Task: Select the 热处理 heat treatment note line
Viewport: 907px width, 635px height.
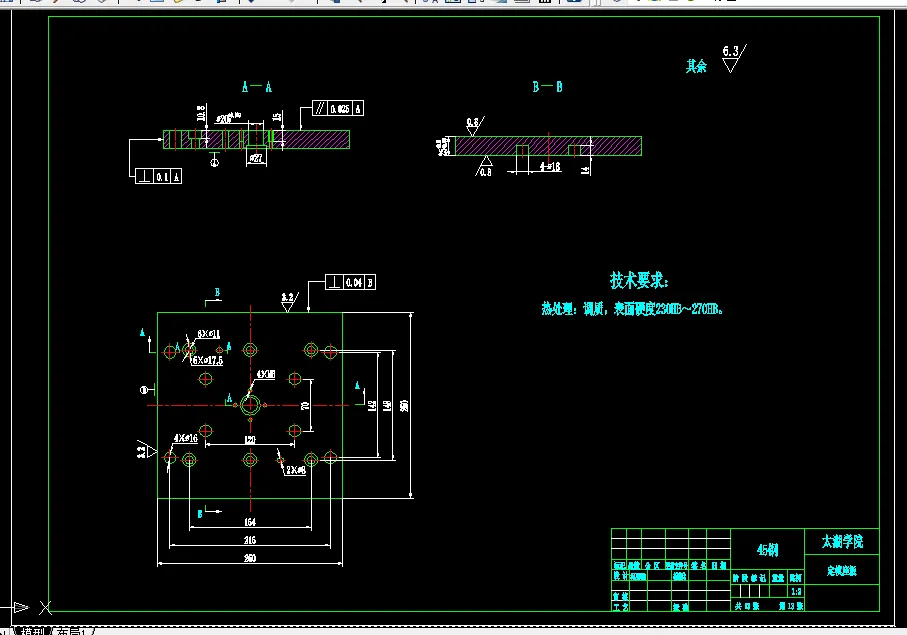Action: pos(632,309)
